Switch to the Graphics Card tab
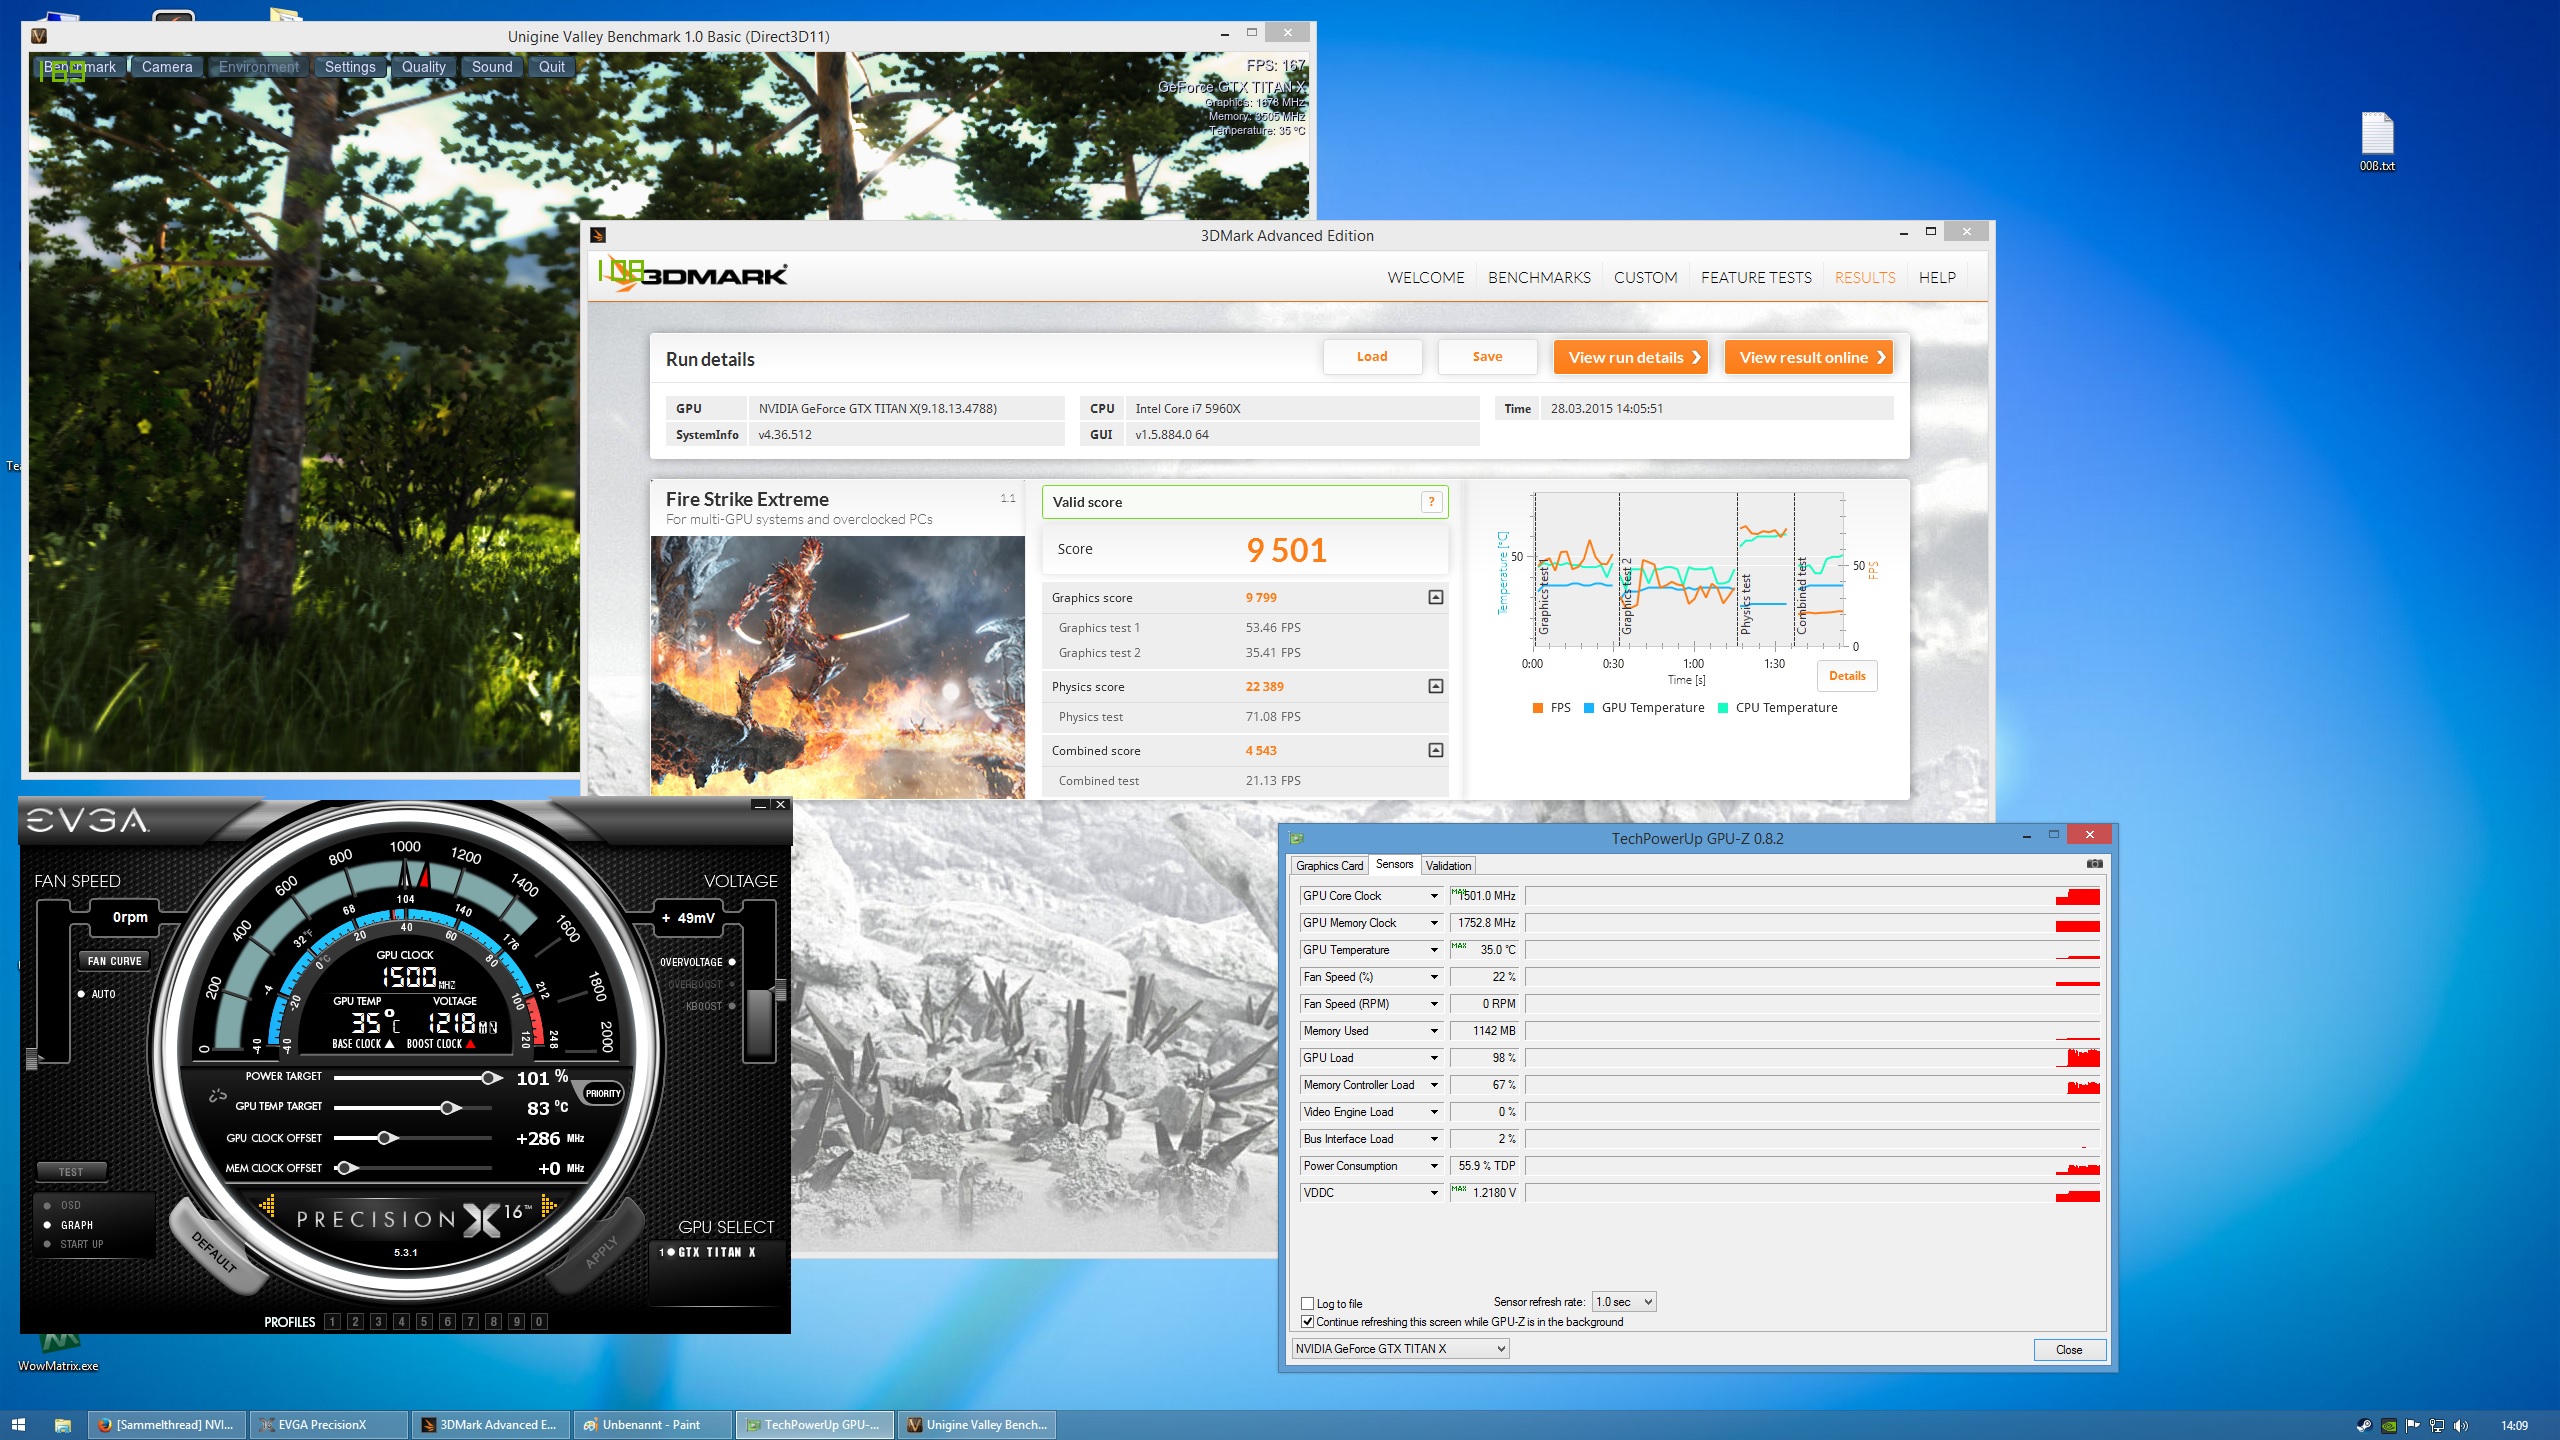 [1329, 865]
